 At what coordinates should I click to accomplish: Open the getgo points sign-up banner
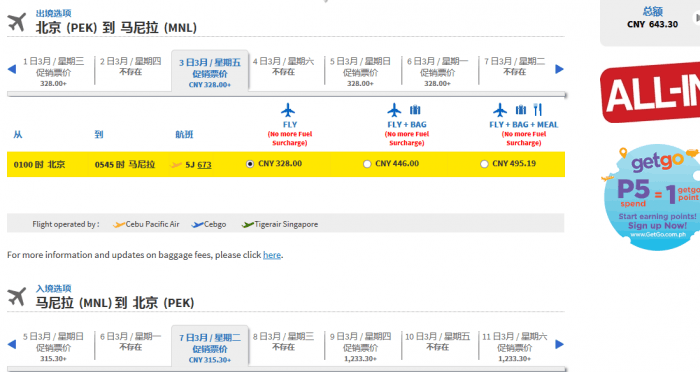click(x=652, y=196)
